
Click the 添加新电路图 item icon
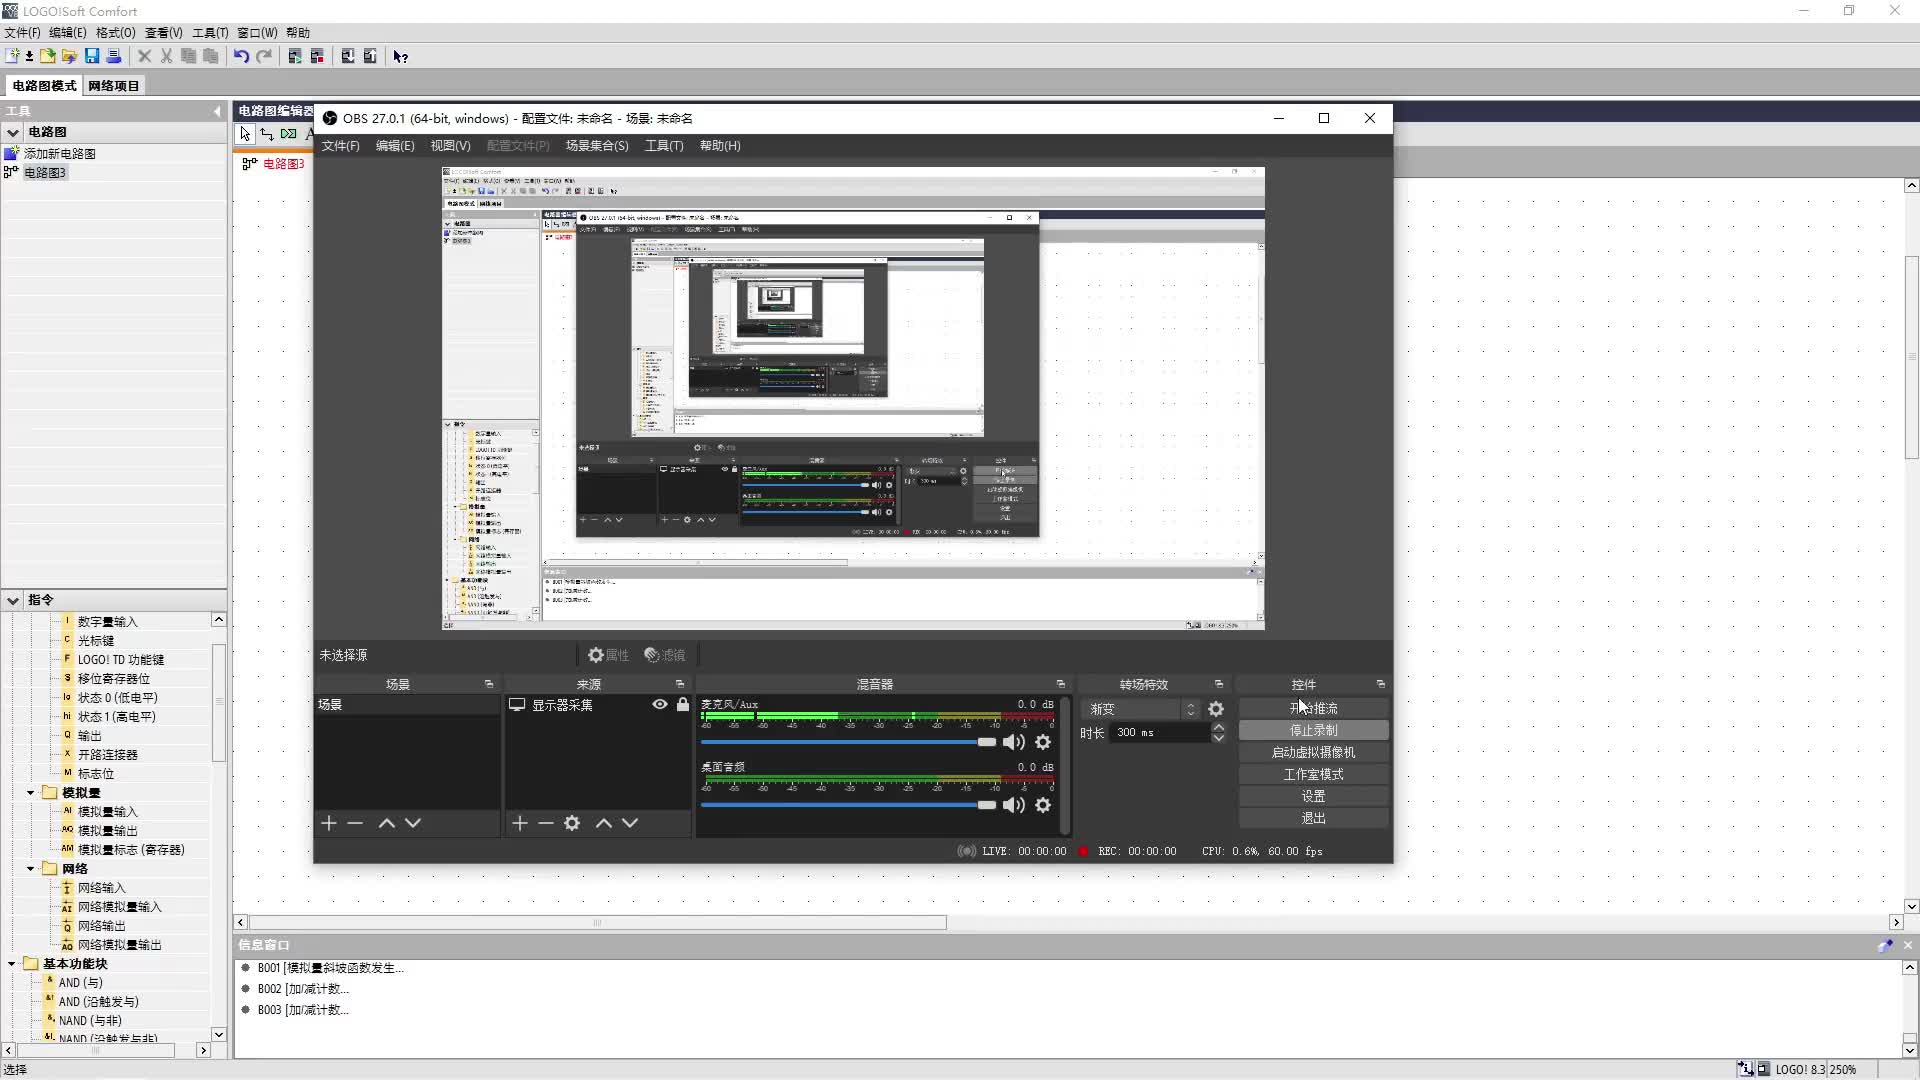[12, 154]
